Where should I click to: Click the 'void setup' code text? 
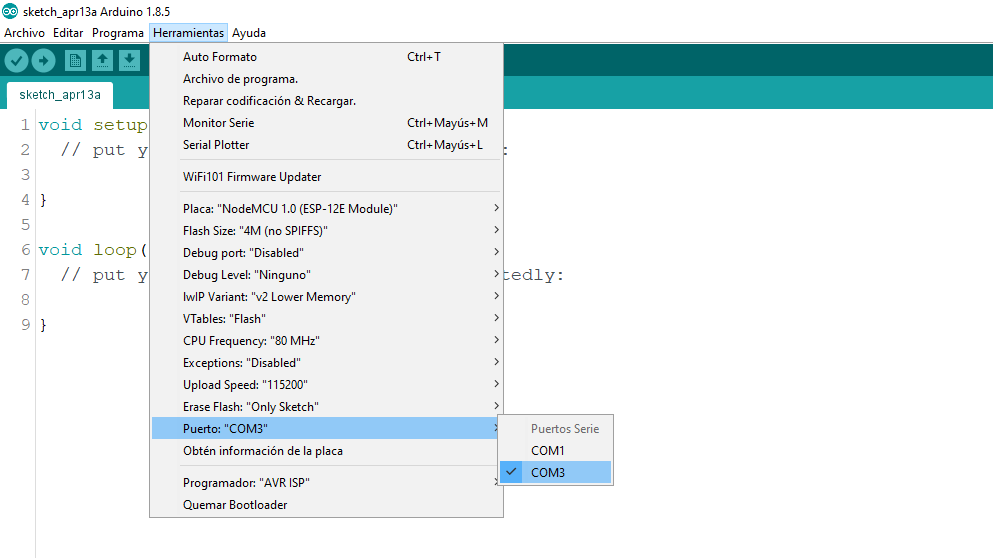pos(93,125)
